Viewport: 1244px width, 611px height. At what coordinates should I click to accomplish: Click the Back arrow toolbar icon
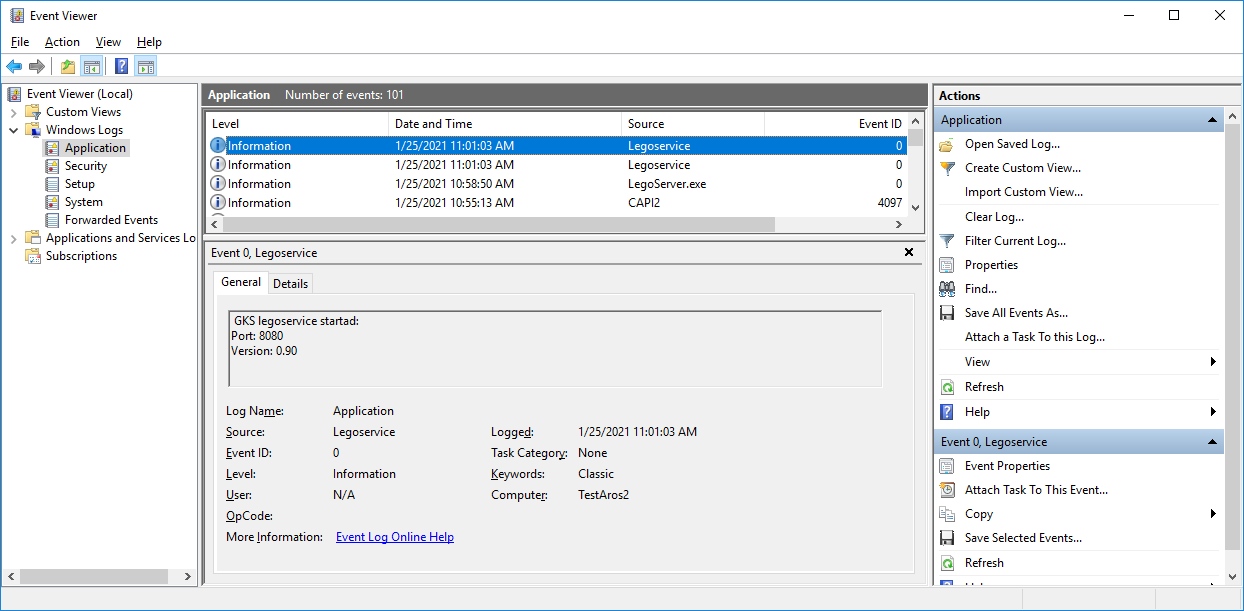click(x=14, y=67)
